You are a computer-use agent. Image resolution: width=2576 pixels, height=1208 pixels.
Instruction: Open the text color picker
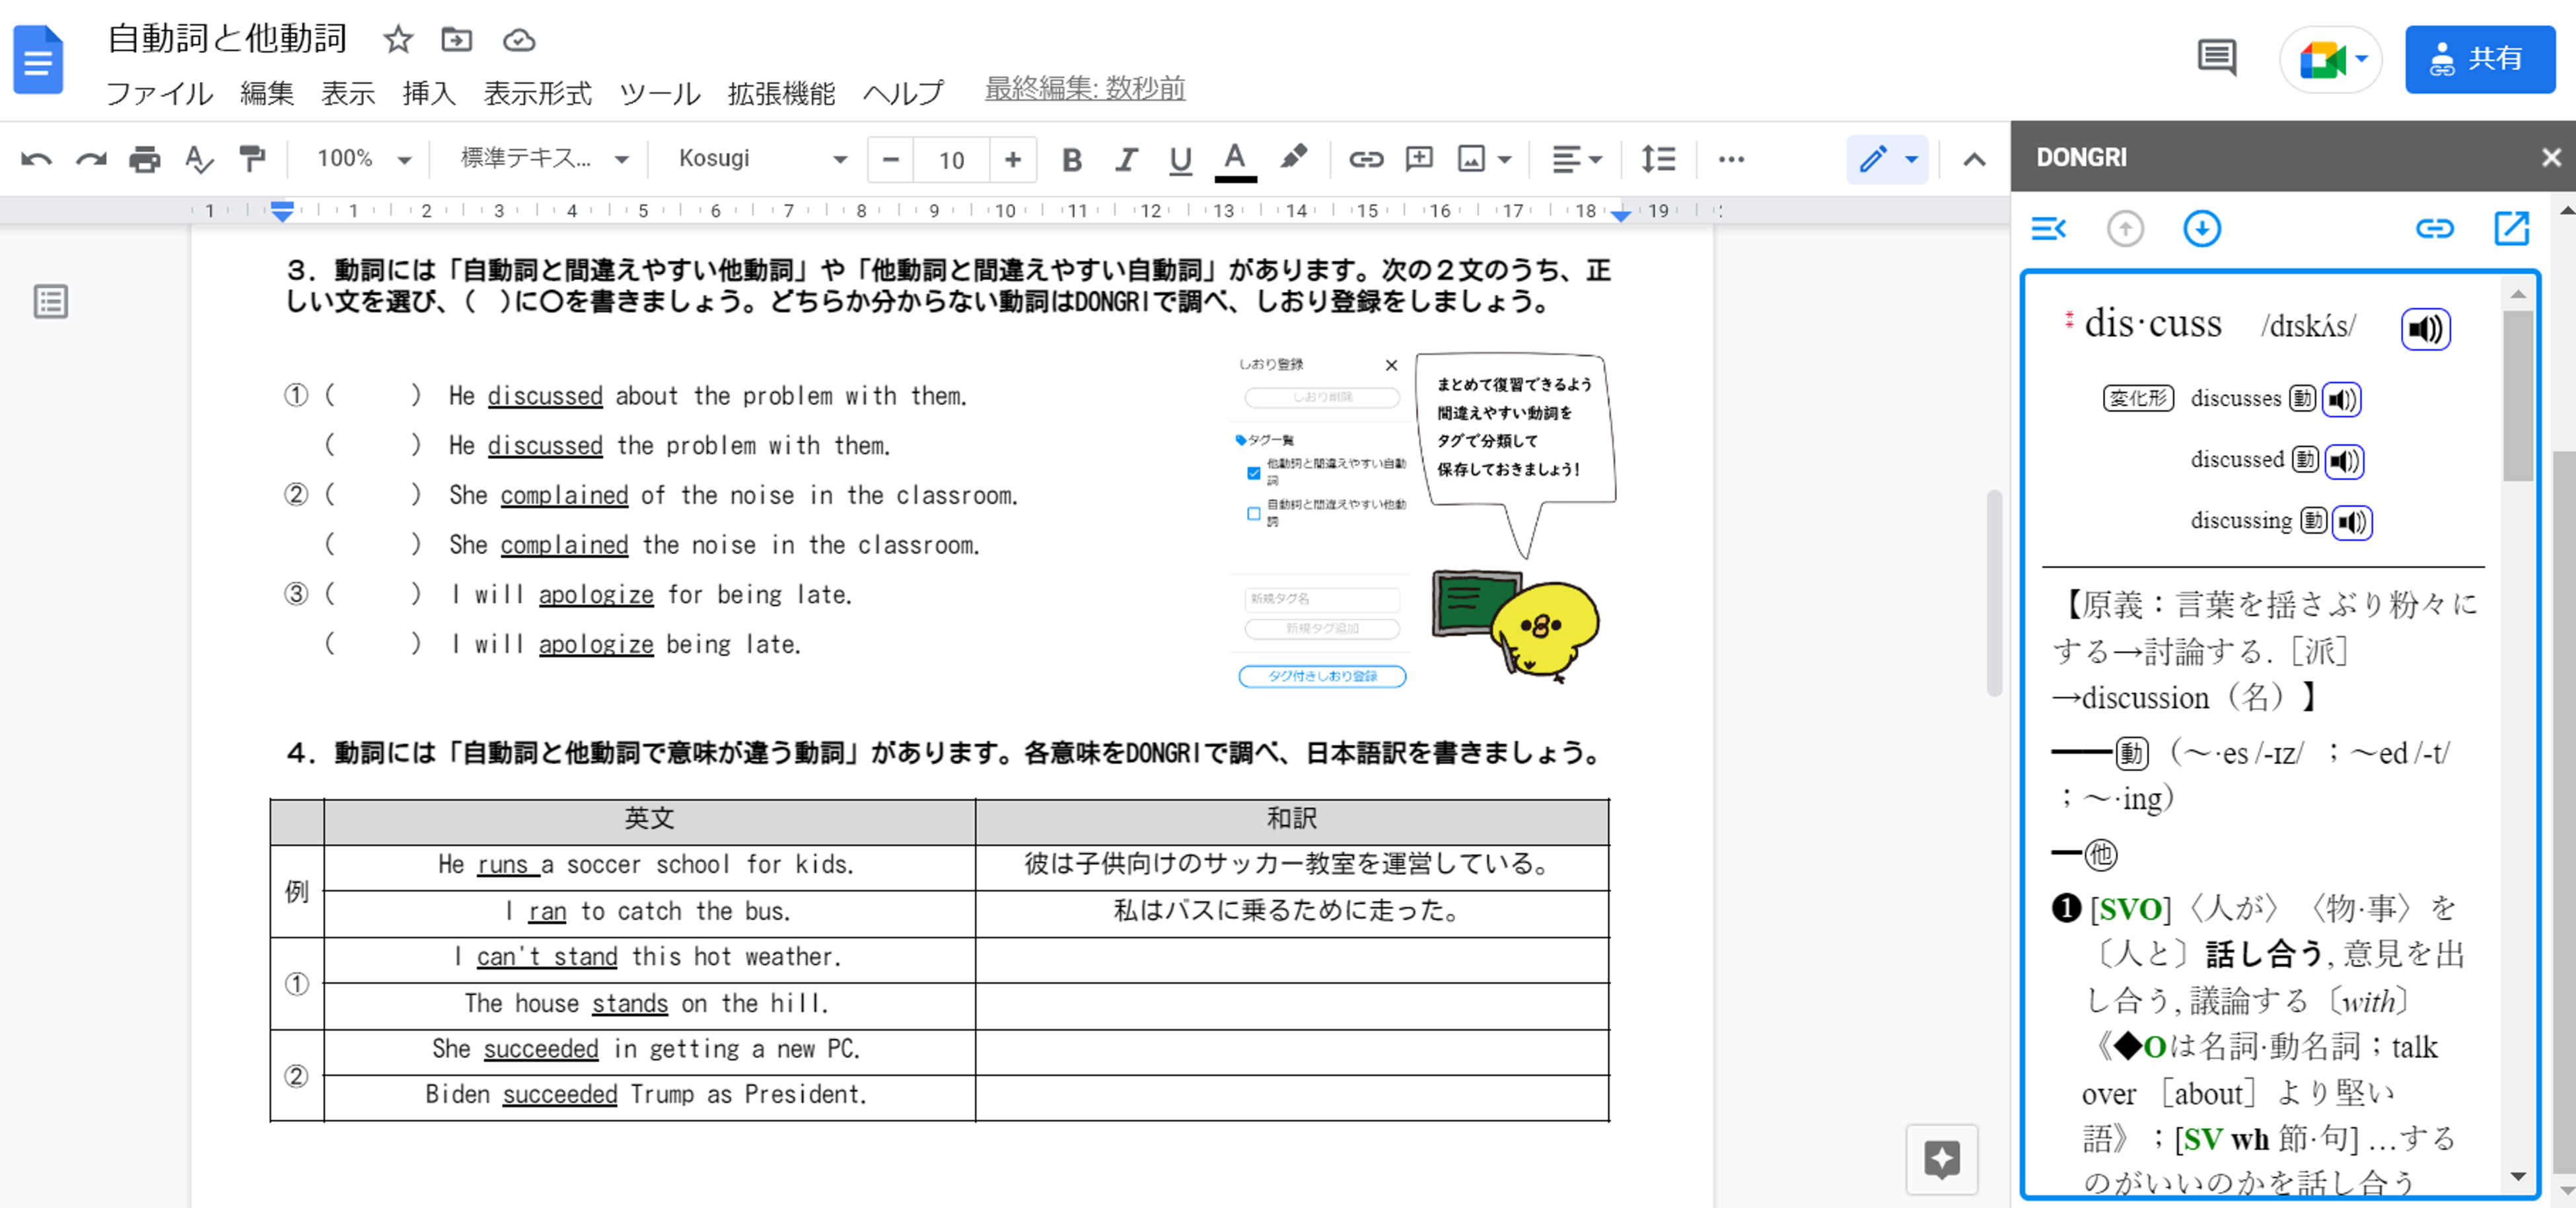coord(1235,159)
